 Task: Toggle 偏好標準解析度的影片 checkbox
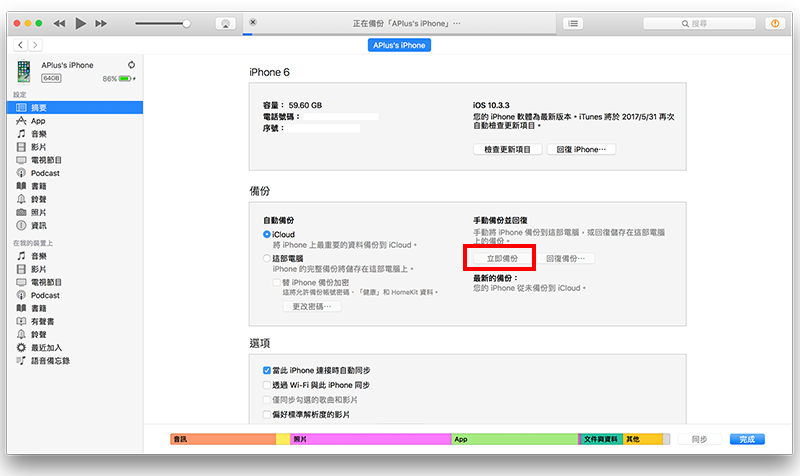(266, 415)
